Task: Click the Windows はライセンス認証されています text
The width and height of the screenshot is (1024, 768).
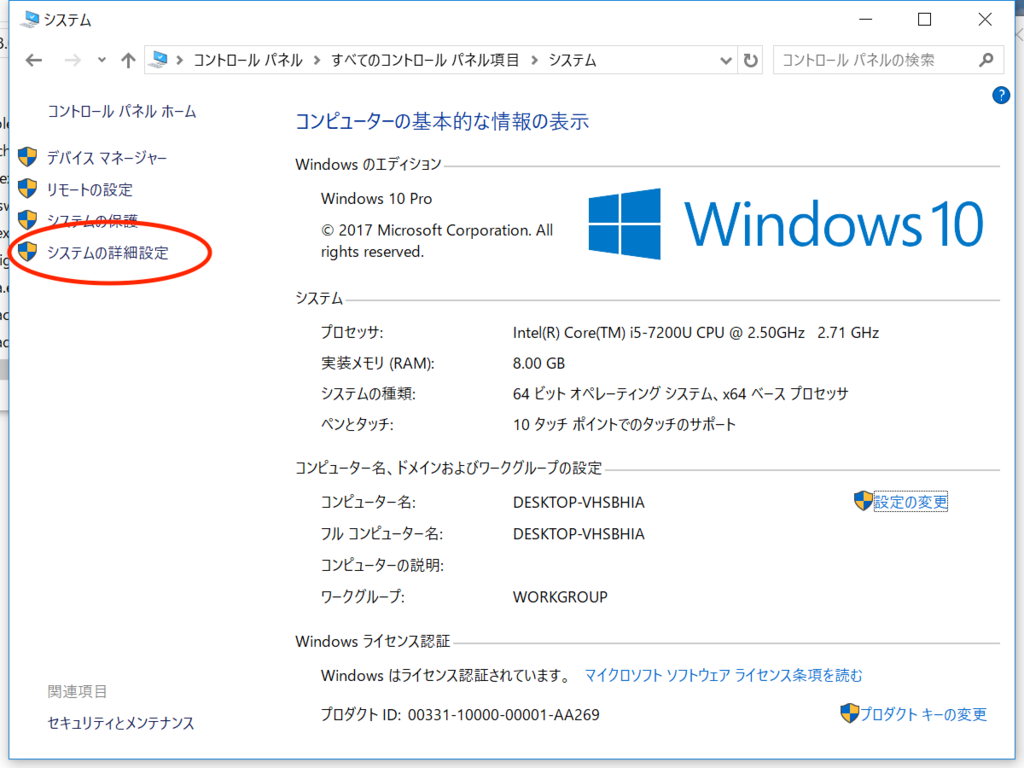Action: click(x=447, y=675)
